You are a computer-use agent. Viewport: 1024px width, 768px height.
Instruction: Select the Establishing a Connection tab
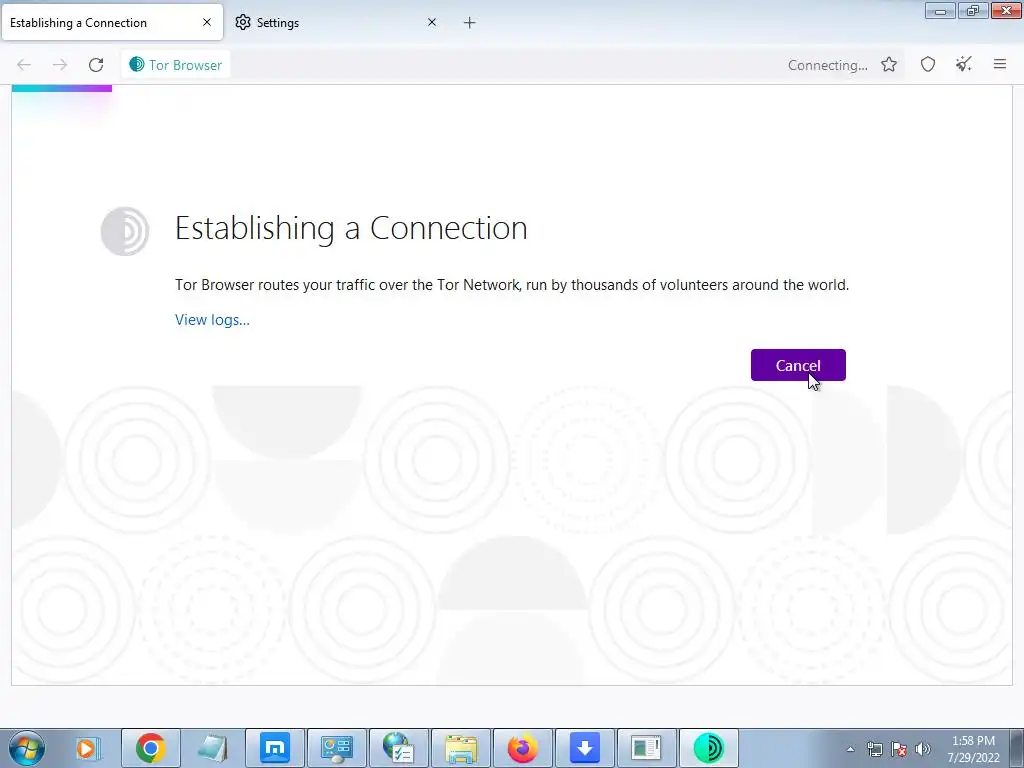click(x=112, y=22)
